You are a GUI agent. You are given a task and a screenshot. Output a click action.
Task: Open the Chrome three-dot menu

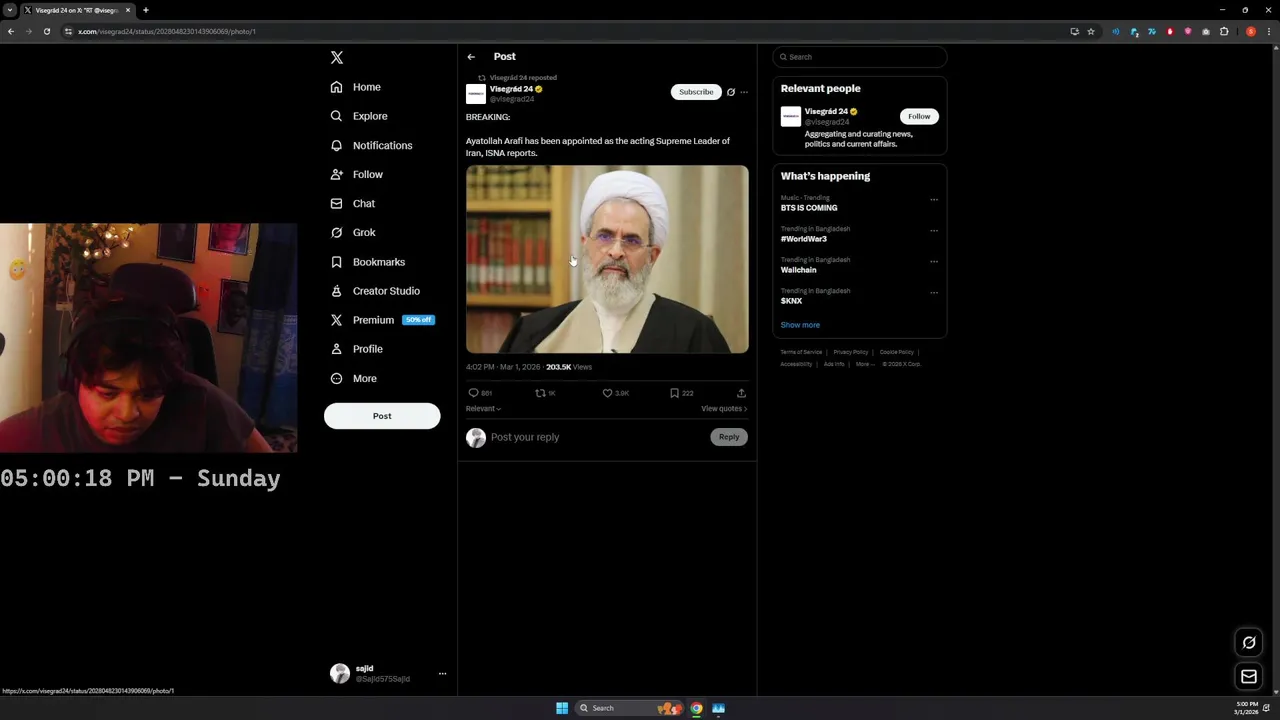coord(1269,31)
